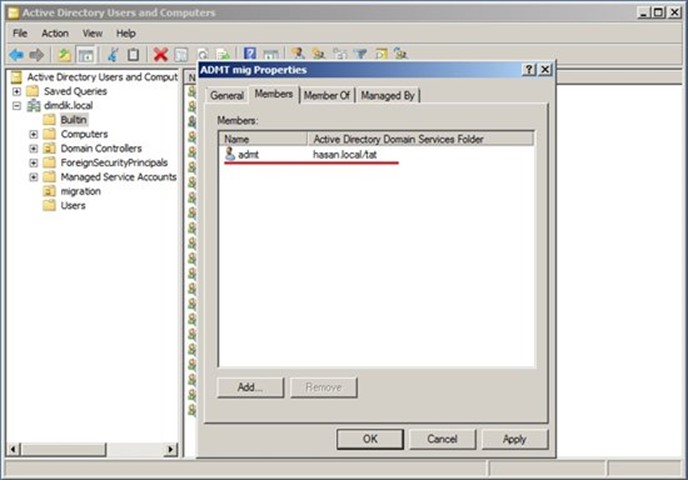Select the Saved Queries tree item
This screenshot has height=480, width=688.
[x=75, y=91]
